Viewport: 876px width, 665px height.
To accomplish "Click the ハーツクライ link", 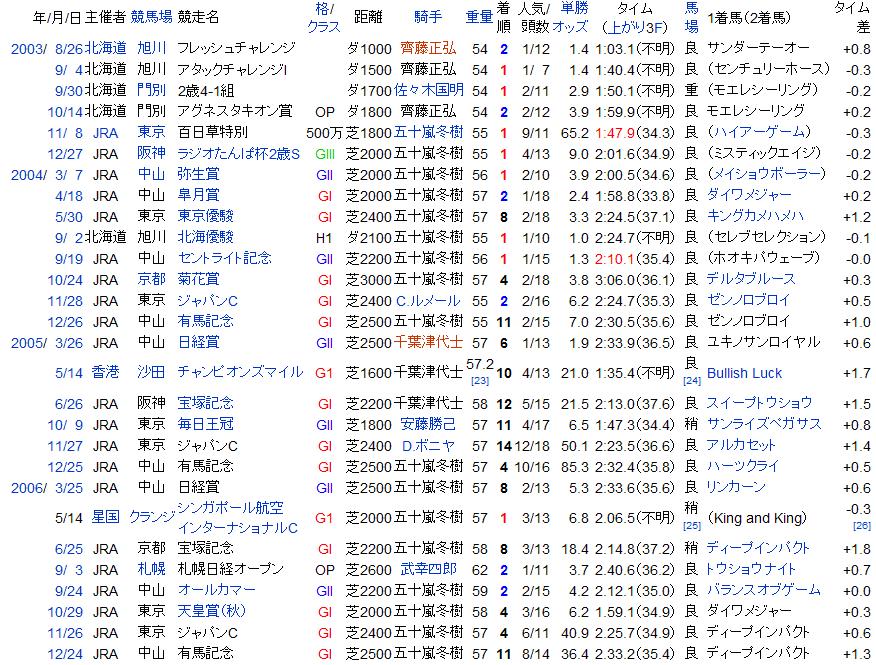I will (x=743, y=466).
